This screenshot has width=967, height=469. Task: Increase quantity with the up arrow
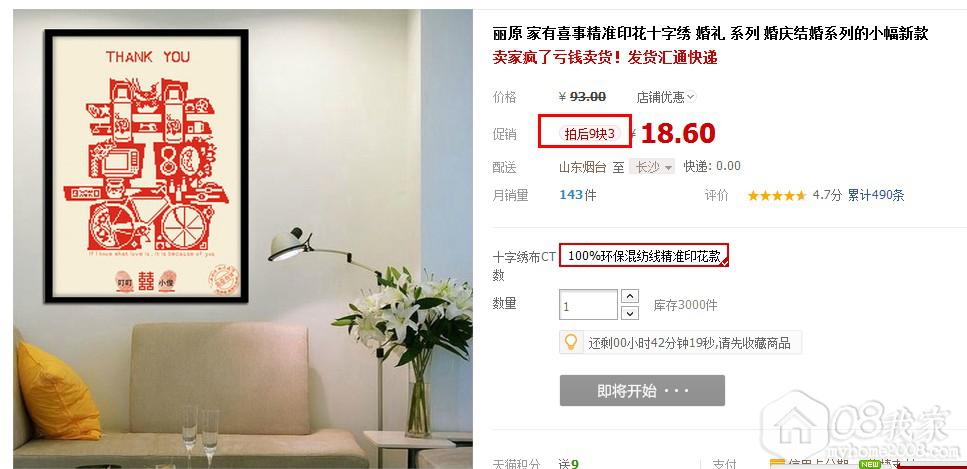point(629,296)
